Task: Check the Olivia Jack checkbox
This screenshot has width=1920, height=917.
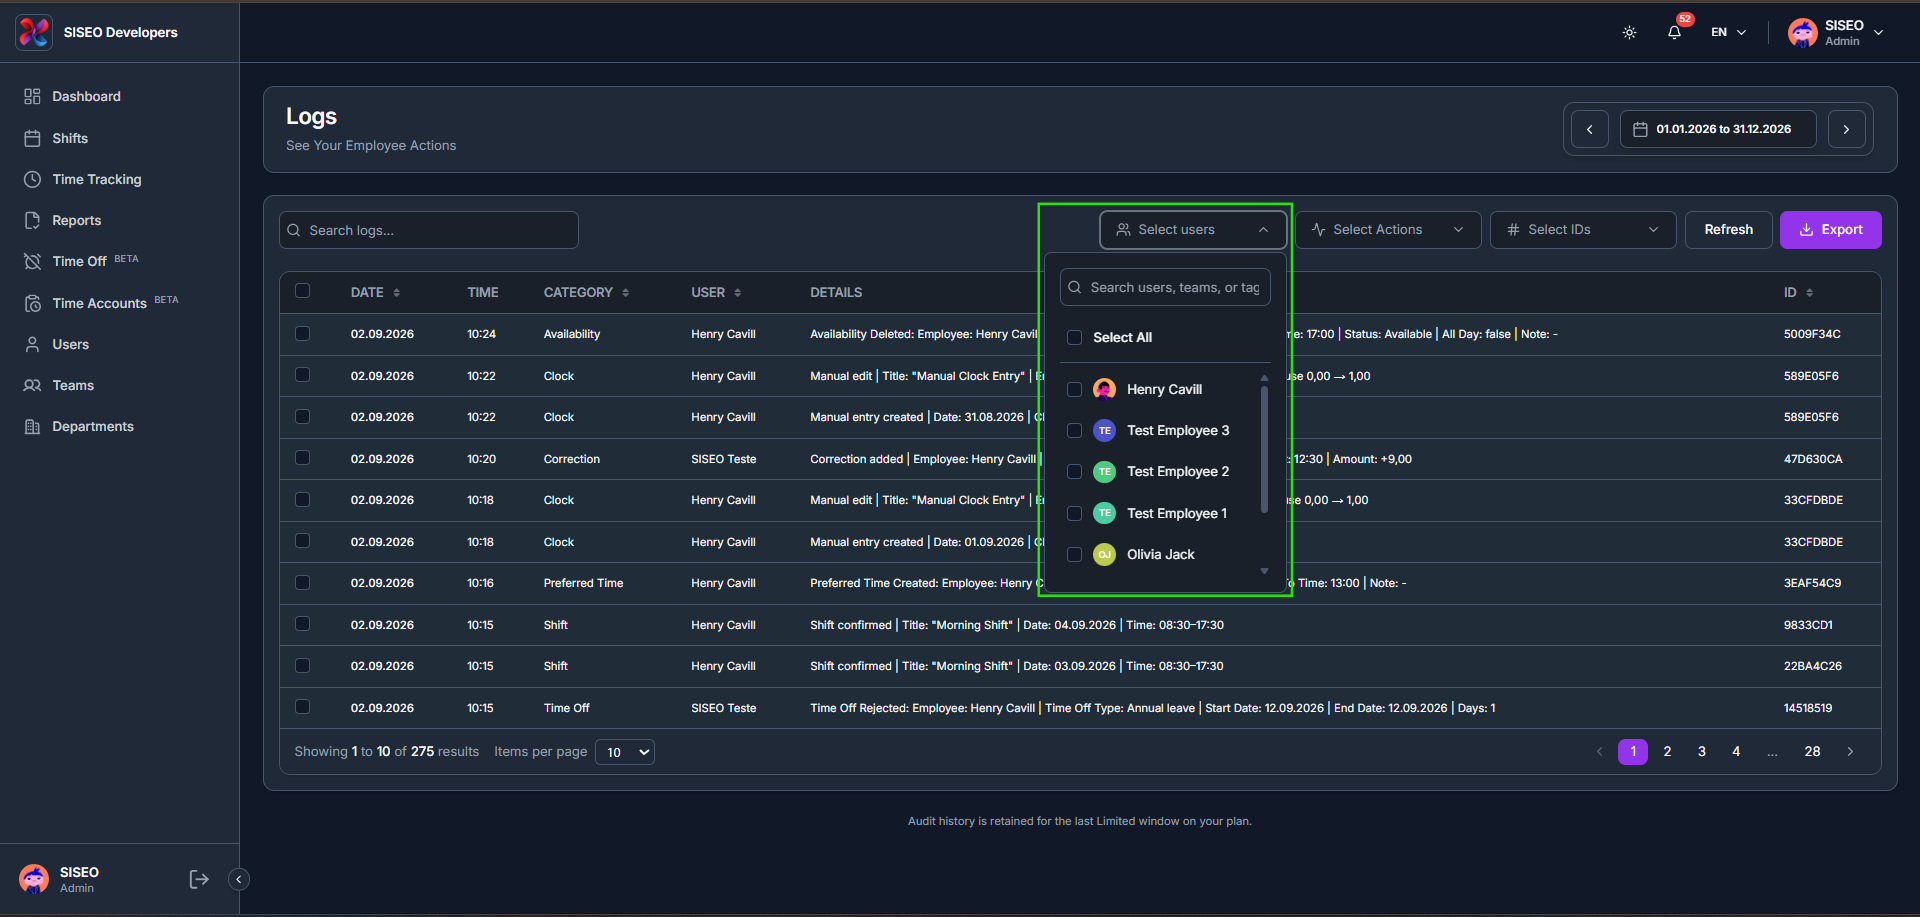Action: point(1075,554)
